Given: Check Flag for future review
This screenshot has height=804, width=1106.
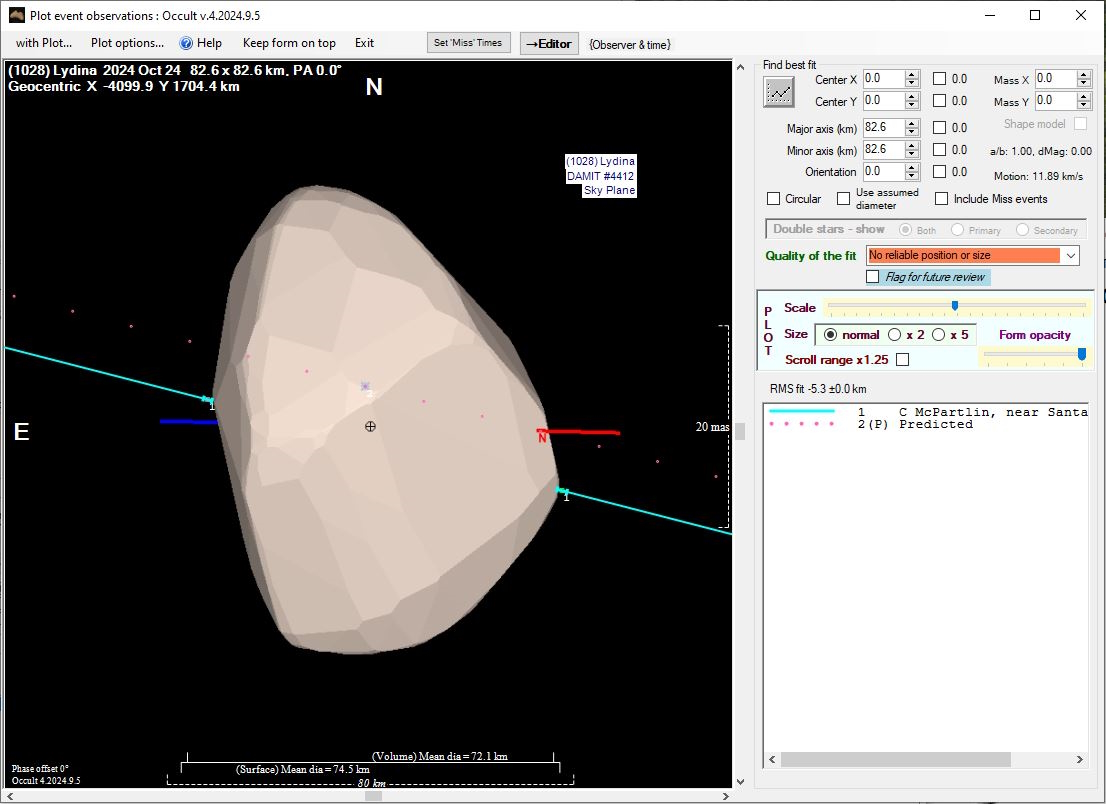Looking at the screenshot, I should [x=873, y=276].
